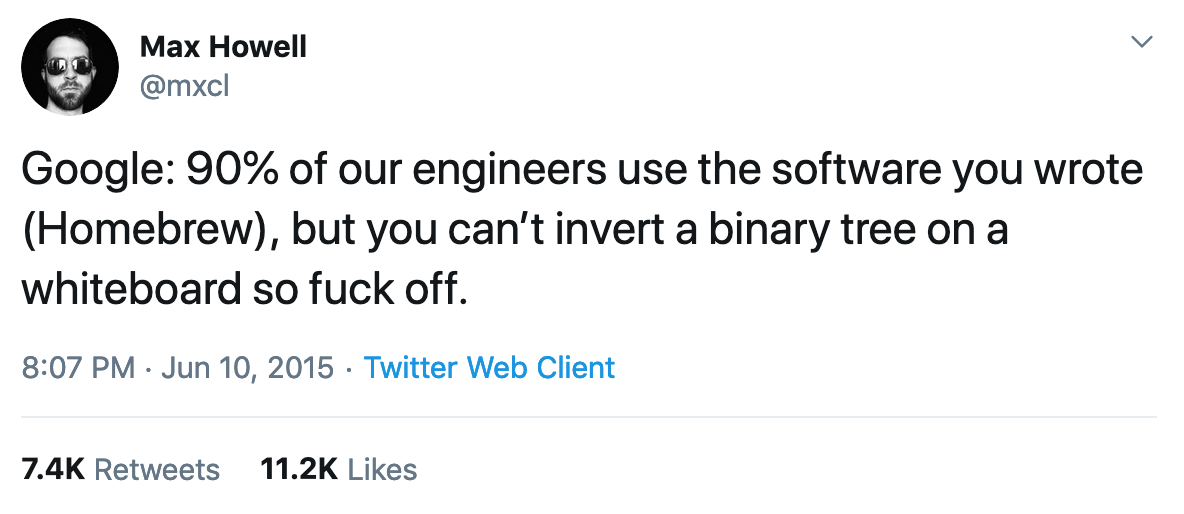Open the Max Howell display name link
This screenshot has height=514, width=1184.
(x=223, y=46)
